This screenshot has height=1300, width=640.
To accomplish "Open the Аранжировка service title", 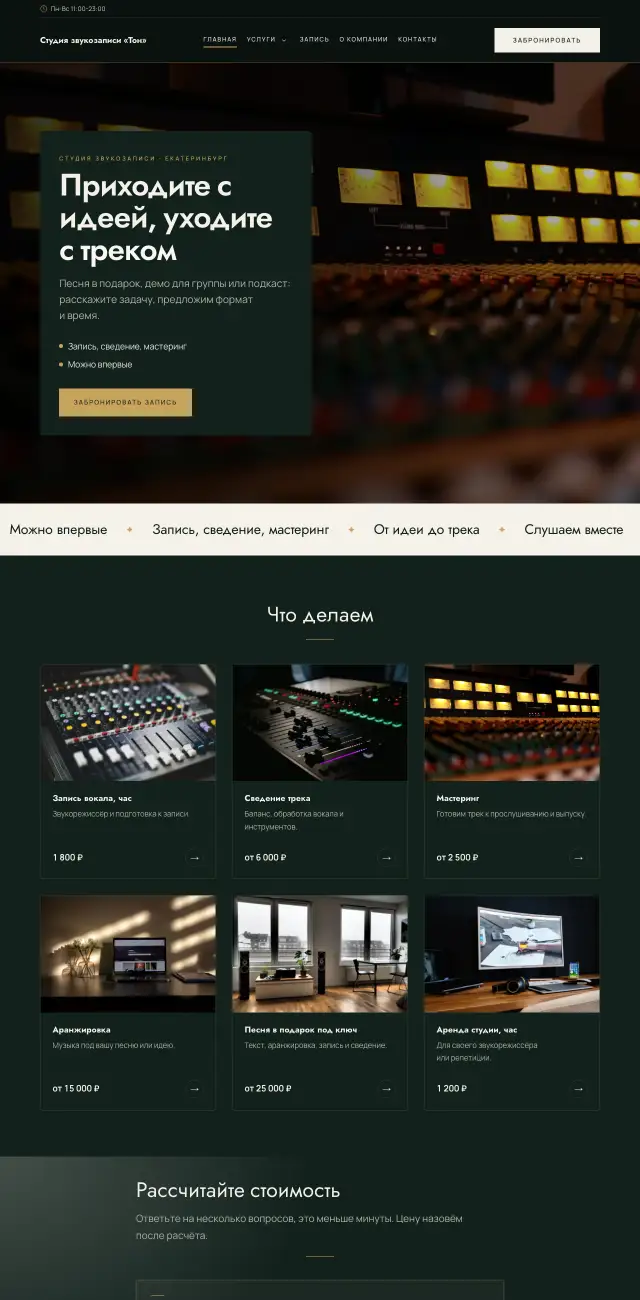I will (82, 1029).
